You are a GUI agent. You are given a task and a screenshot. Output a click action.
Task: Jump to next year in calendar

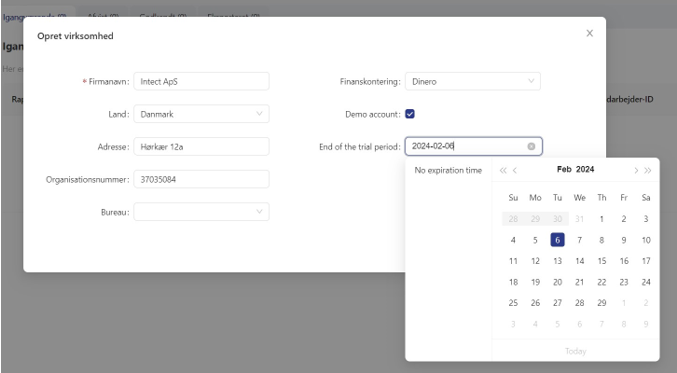pyautogui.click(x=648, y=170)
